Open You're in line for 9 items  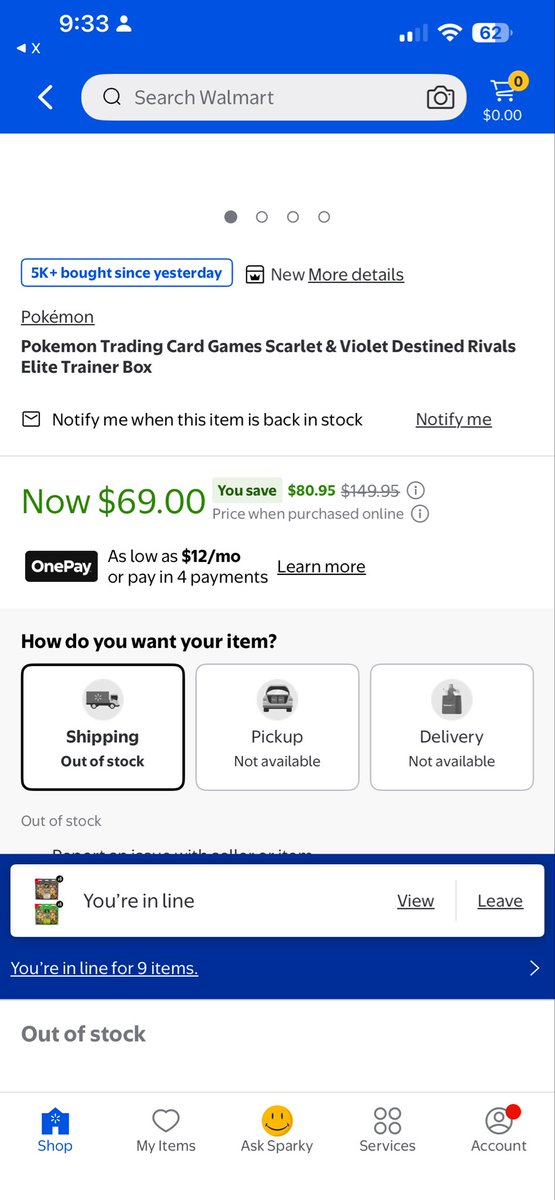pyautogui.click(x=104, y=968)
